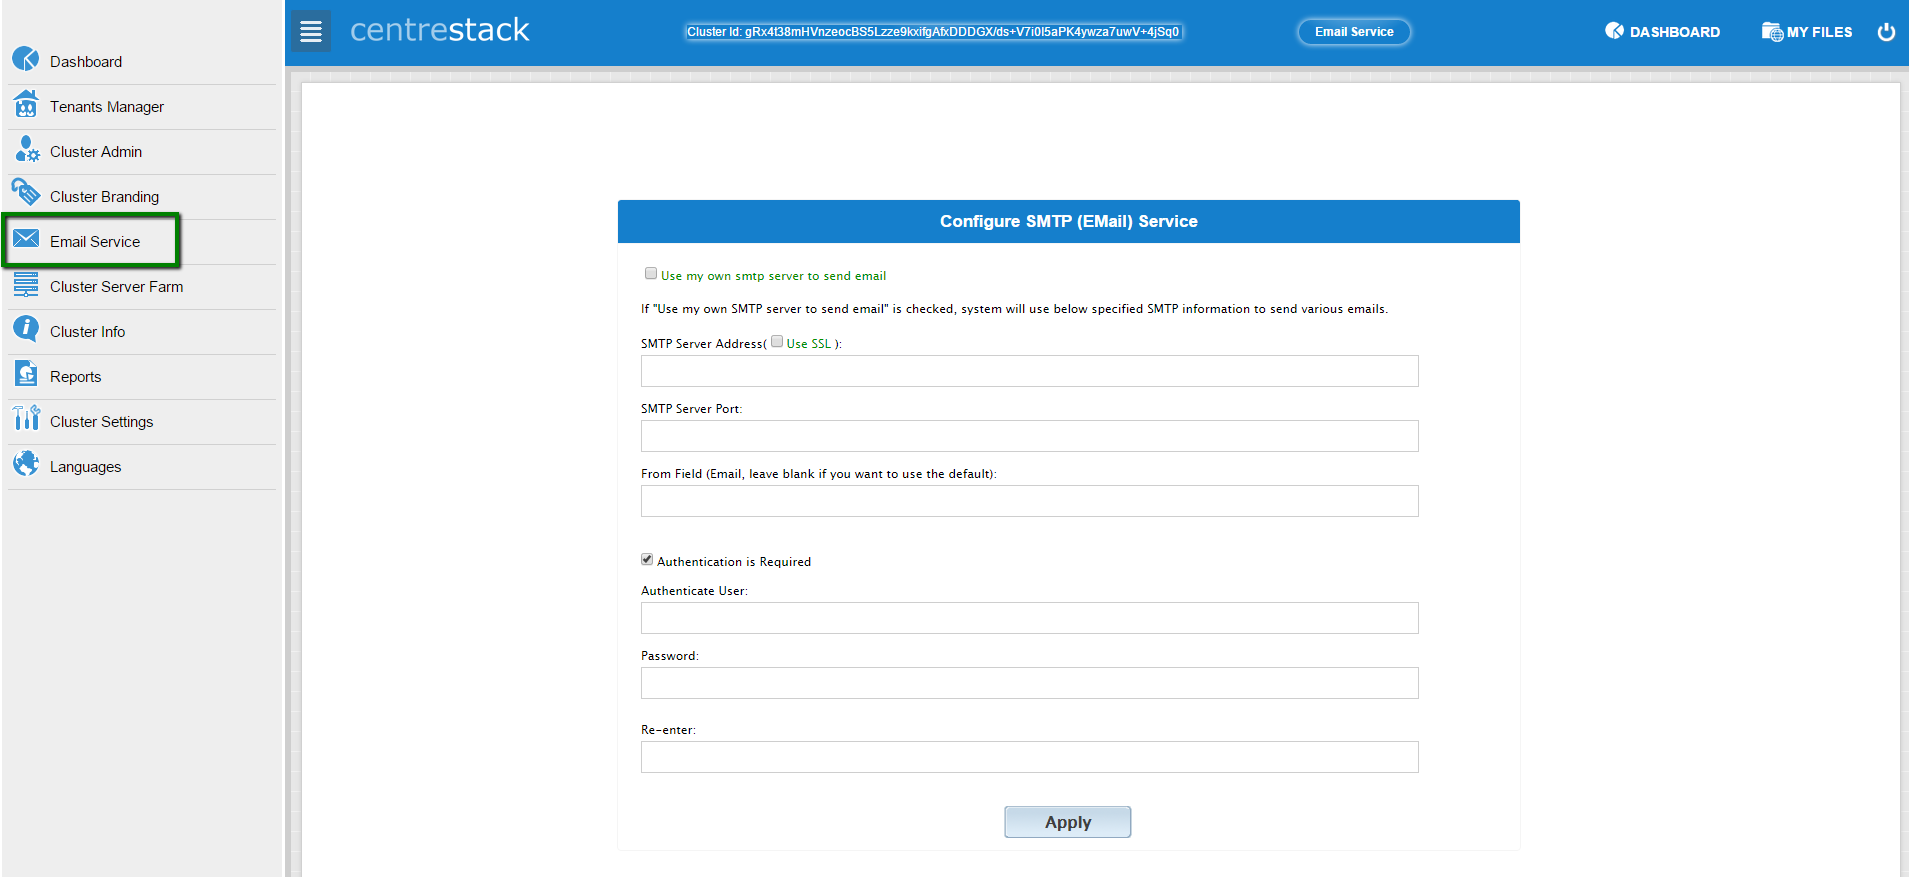
Task: Click the Reports document icon
Action: 26,374
